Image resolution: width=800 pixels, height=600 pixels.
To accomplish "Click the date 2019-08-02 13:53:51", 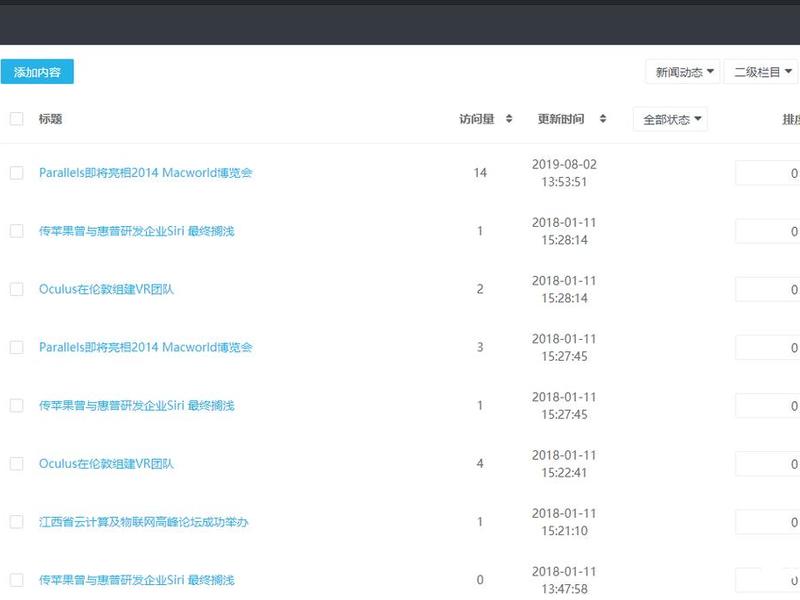I will coord(564,173).
